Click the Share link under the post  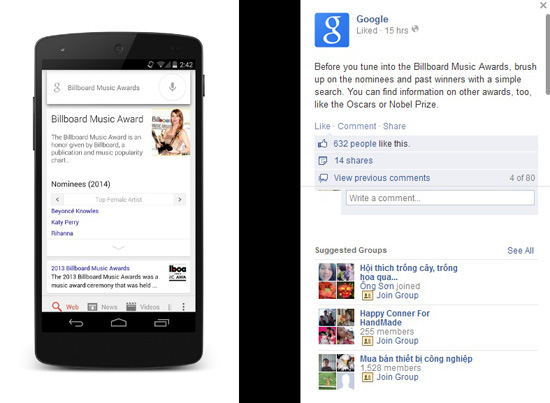point(394,126)
